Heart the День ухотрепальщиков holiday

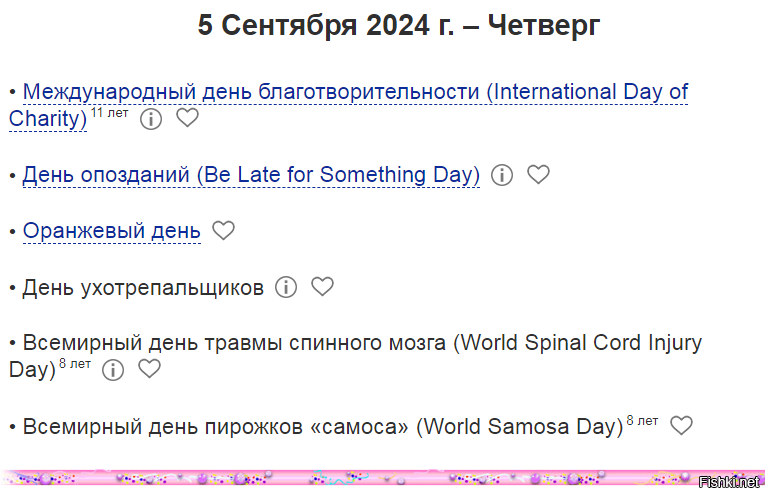pos(322,286)
